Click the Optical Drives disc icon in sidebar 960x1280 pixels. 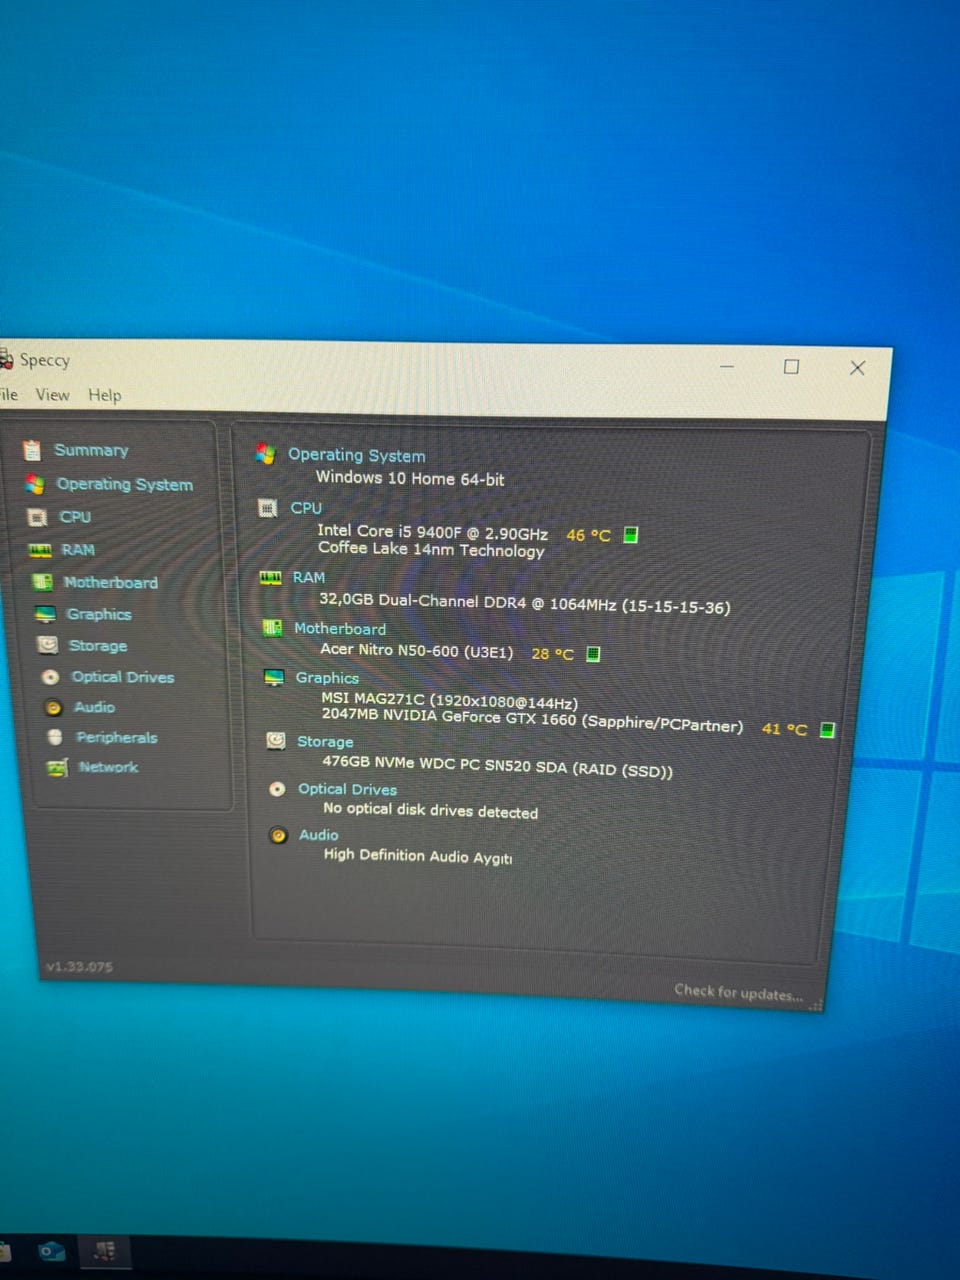pyautogui.click(x=50, y=677)
